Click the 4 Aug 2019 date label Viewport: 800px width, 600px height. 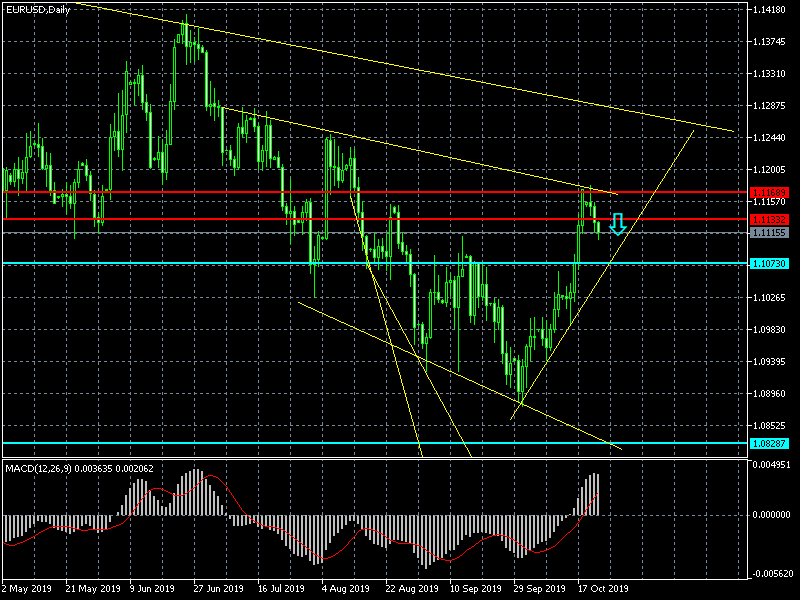[345, 589]
